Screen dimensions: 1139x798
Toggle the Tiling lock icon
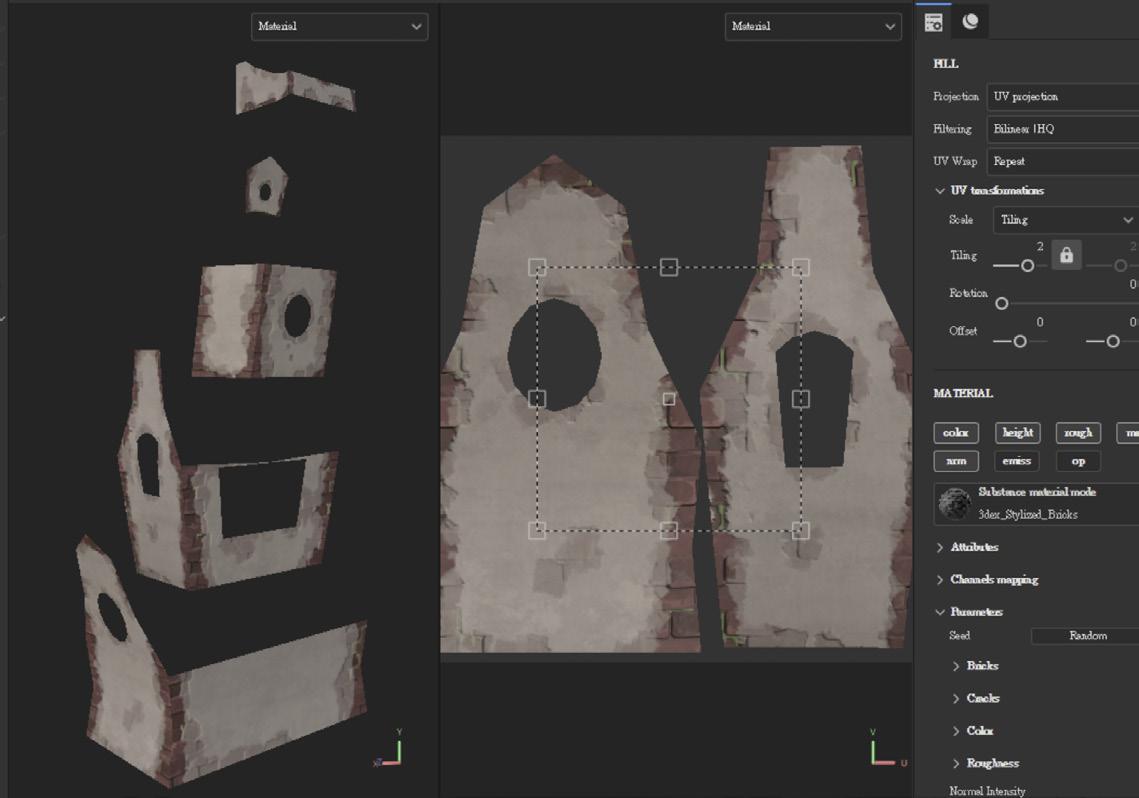click(x=1066, y=255)
